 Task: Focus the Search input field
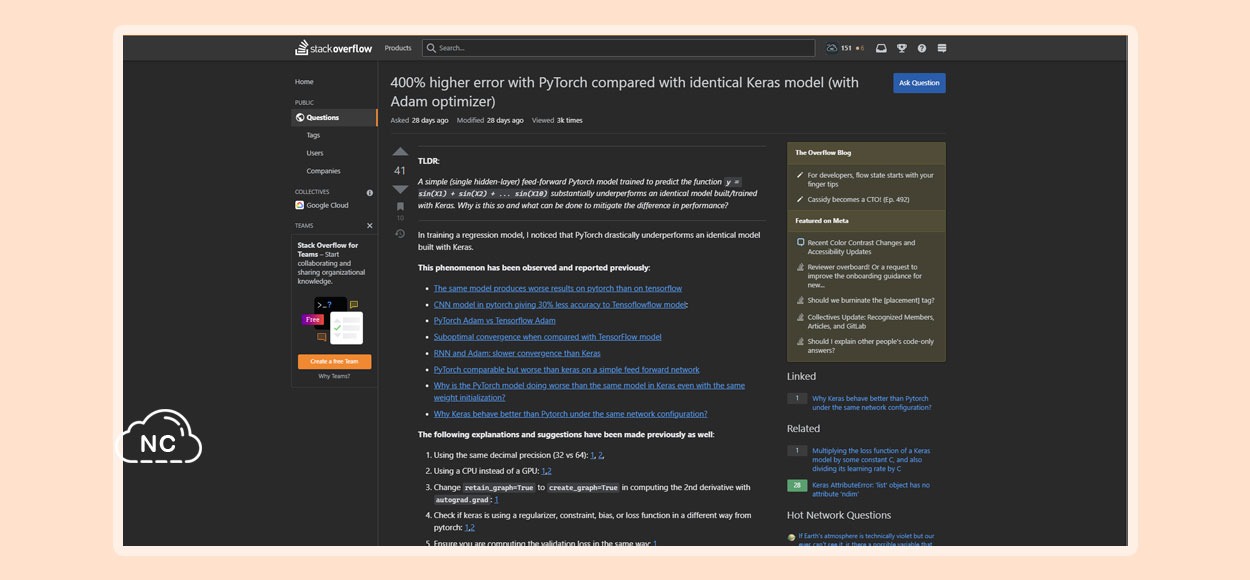[618, 48]
